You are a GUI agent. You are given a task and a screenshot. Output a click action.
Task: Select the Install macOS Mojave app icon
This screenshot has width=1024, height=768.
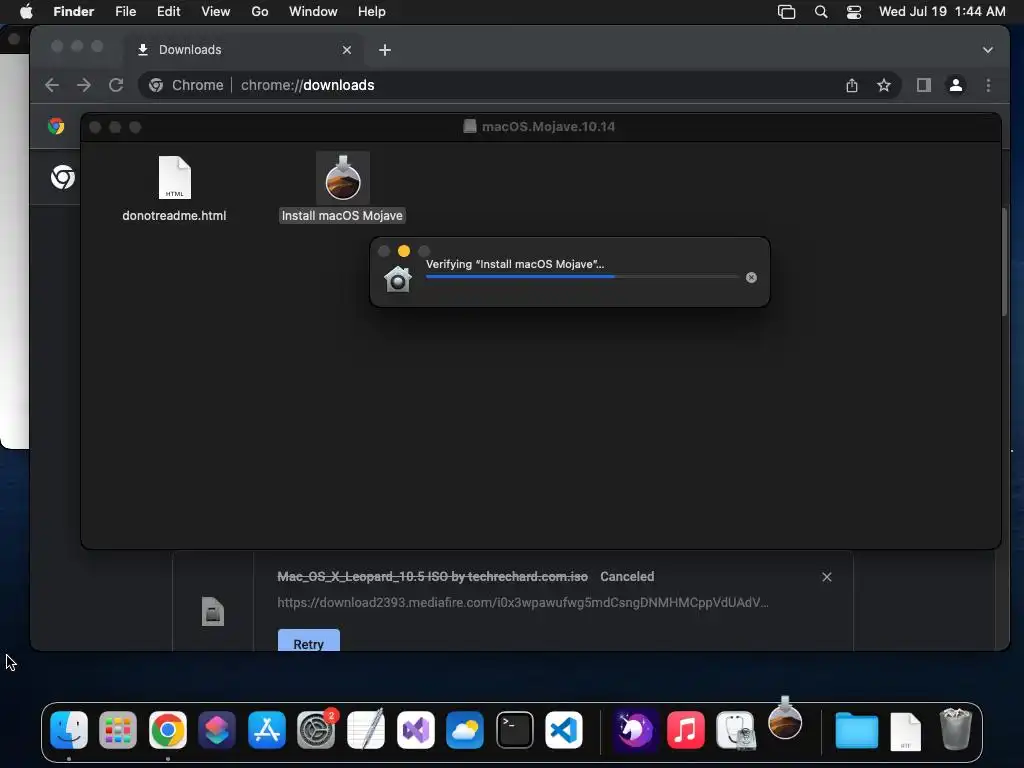(x=343, y=178)
